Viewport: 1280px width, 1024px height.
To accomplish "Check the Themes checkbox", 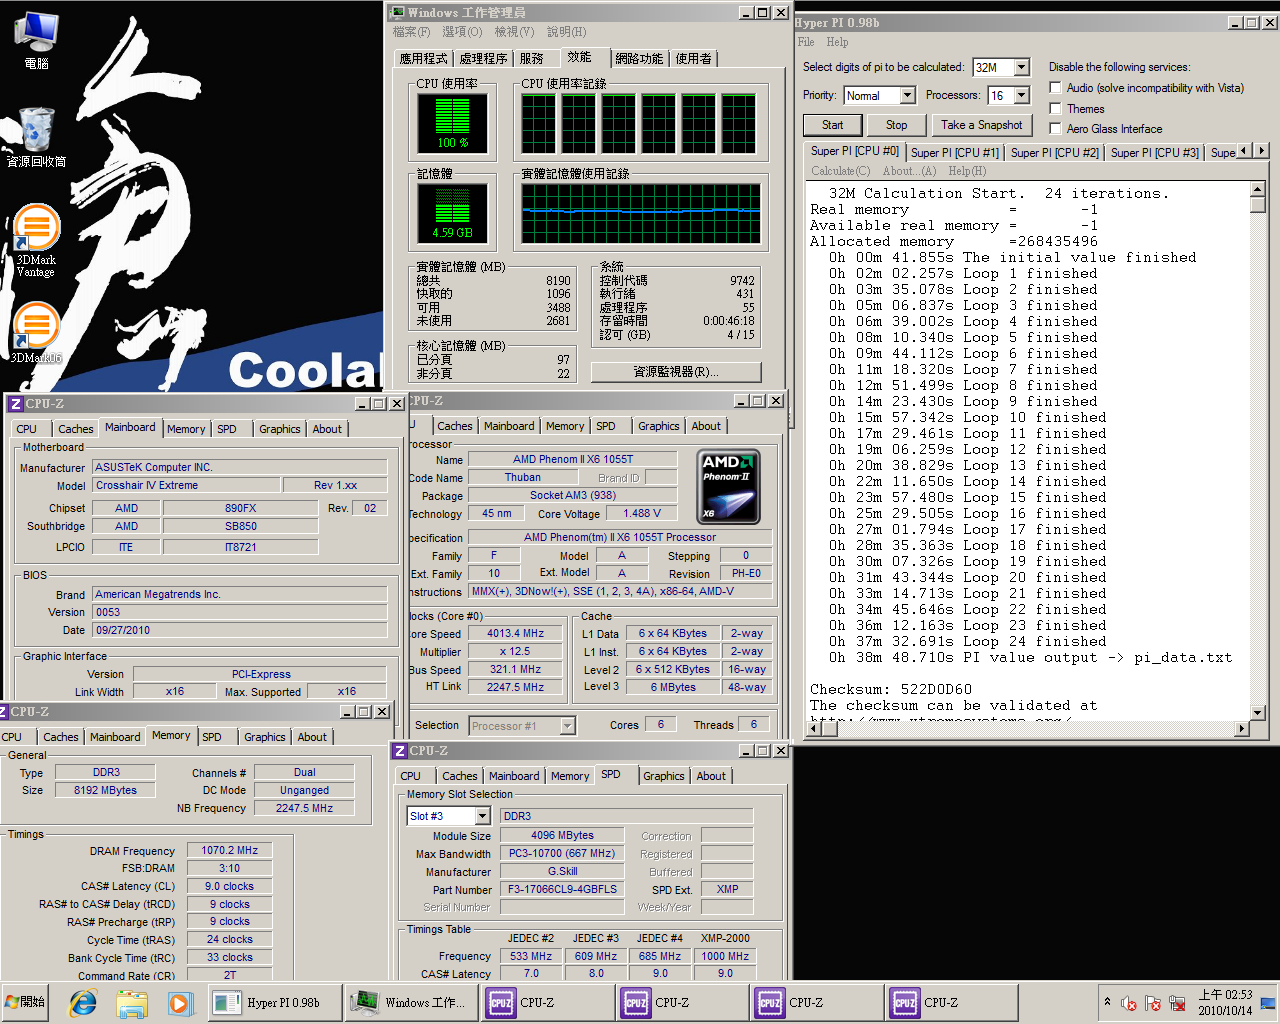I will tap(1055, 108).
